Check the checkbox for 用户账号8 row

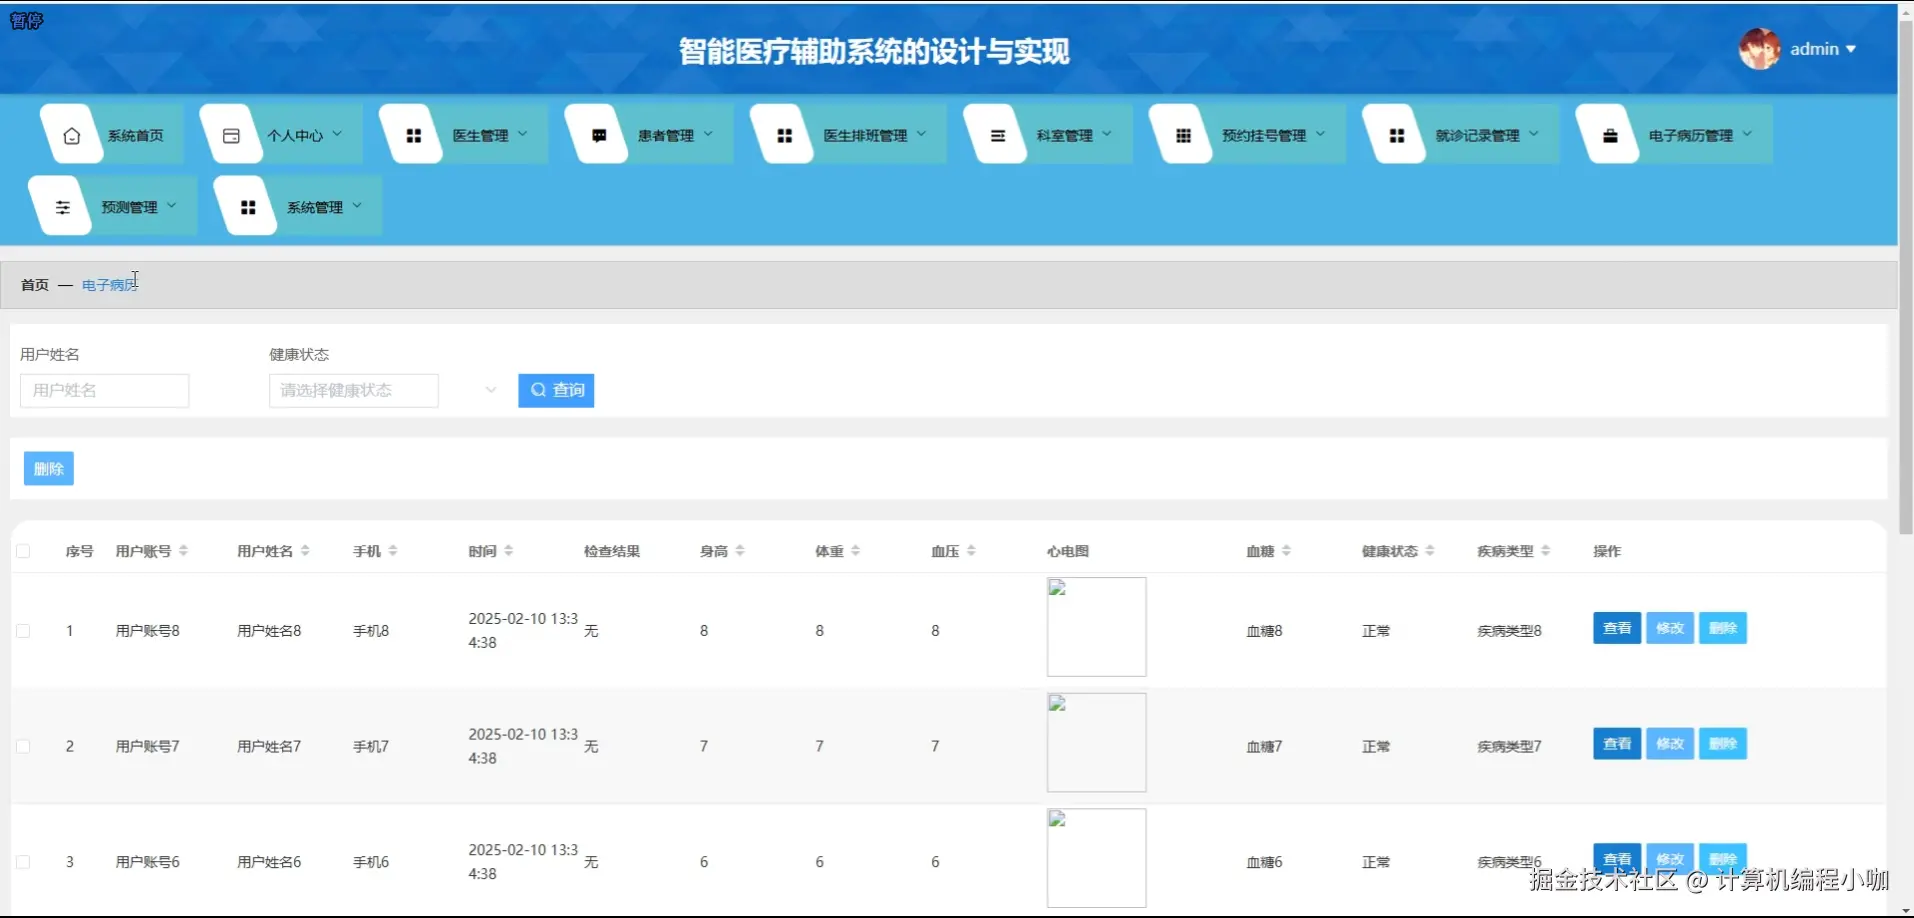point(23,630)
